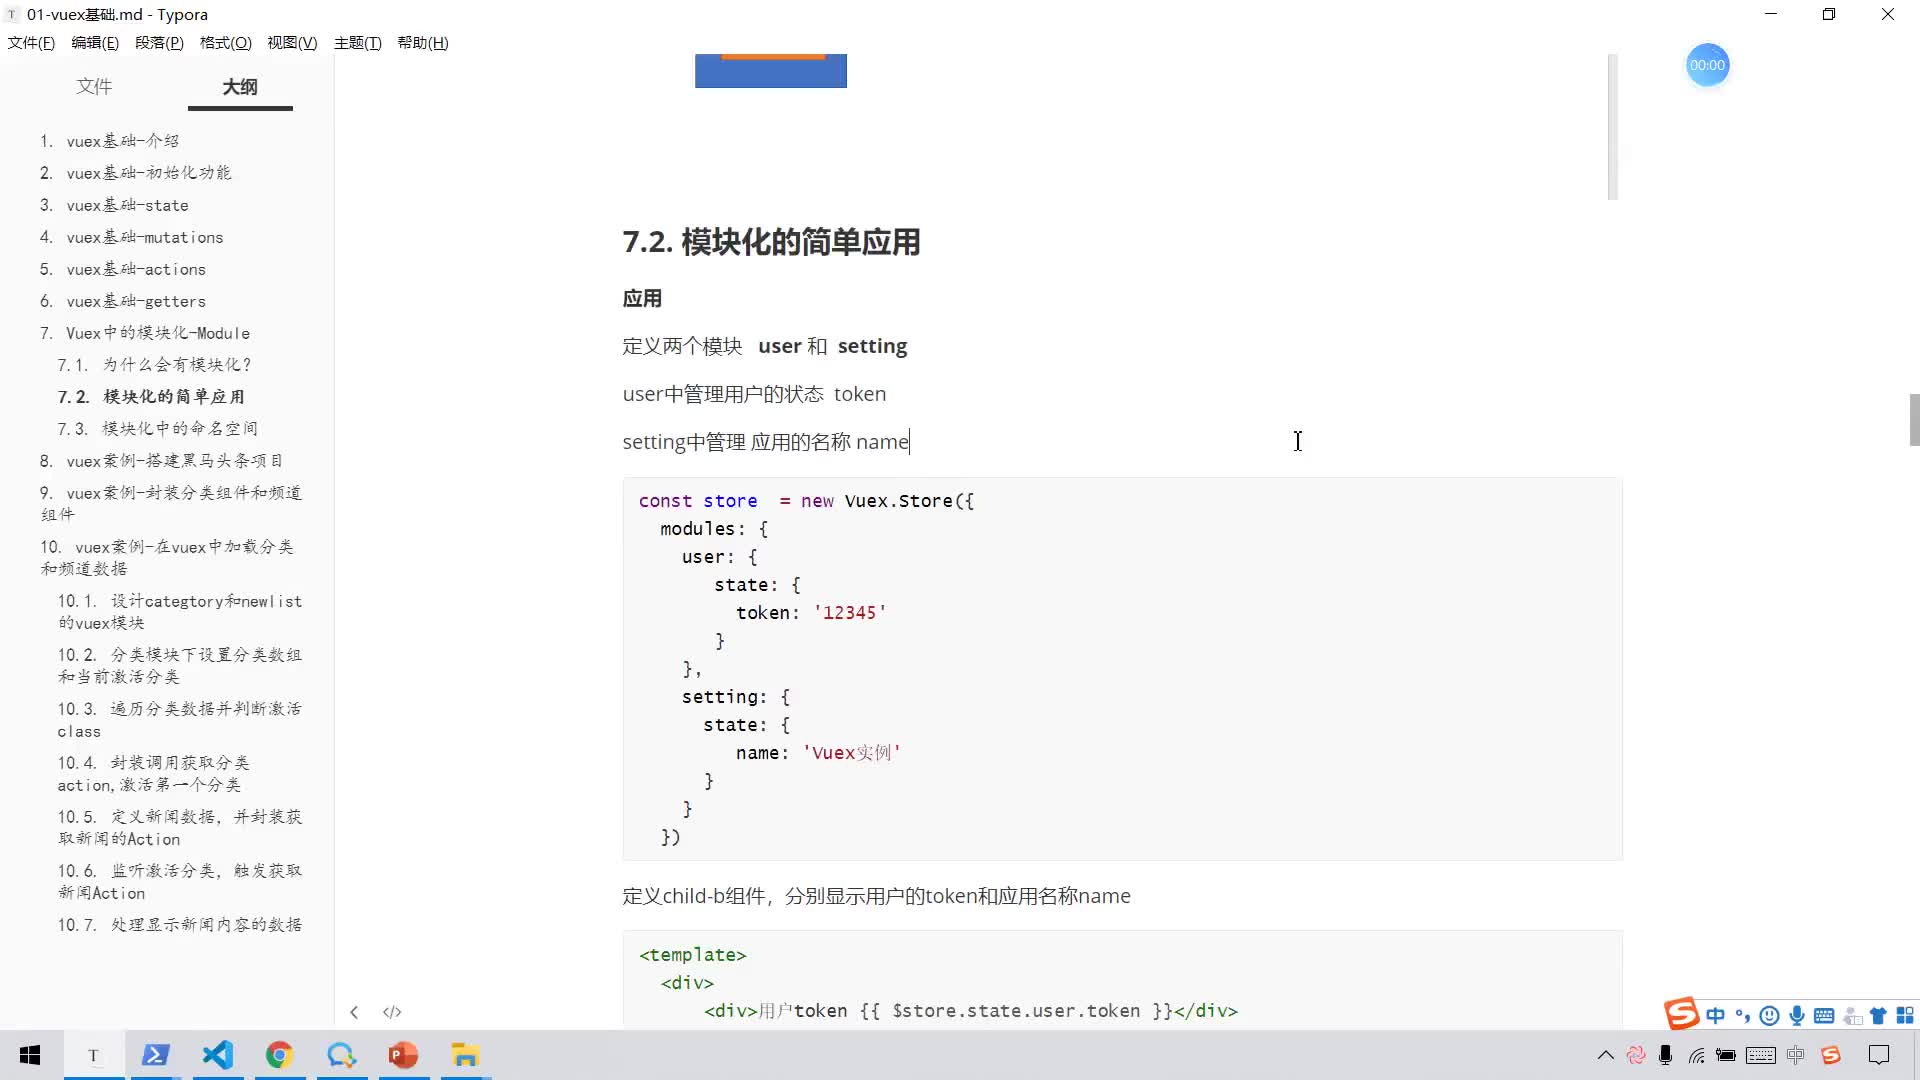Click the tray IME 中 language indicator
1920x1080 pixels.
(x=1796, y=1055)
